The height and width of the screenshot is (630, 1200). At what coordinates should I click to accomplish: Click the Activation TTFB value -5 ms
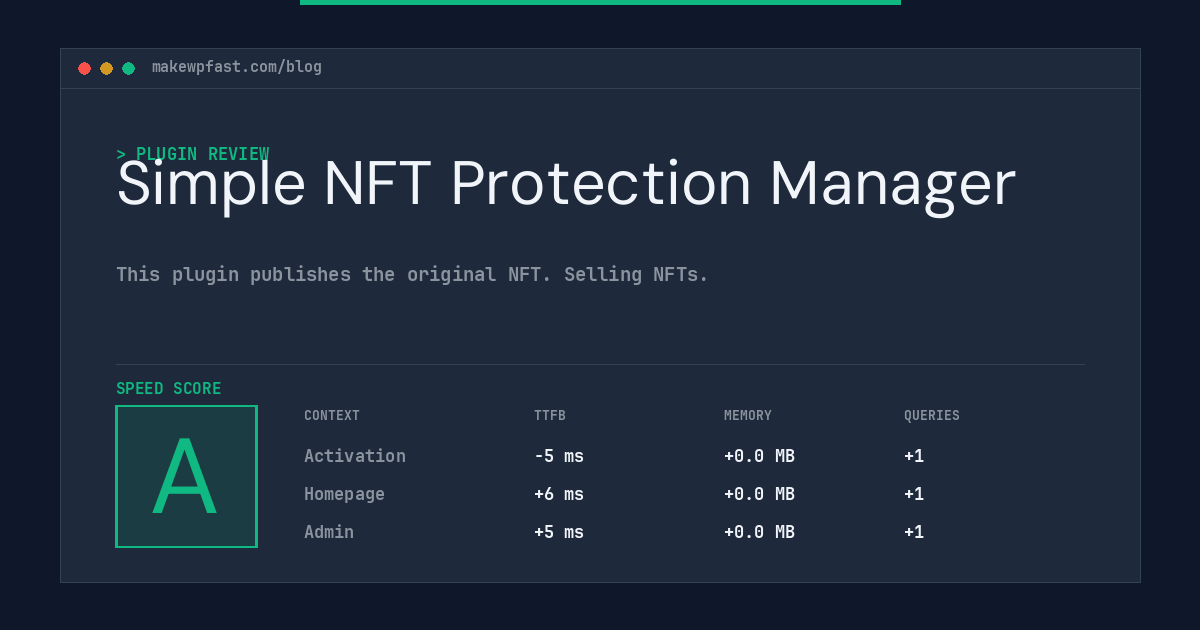559,456
